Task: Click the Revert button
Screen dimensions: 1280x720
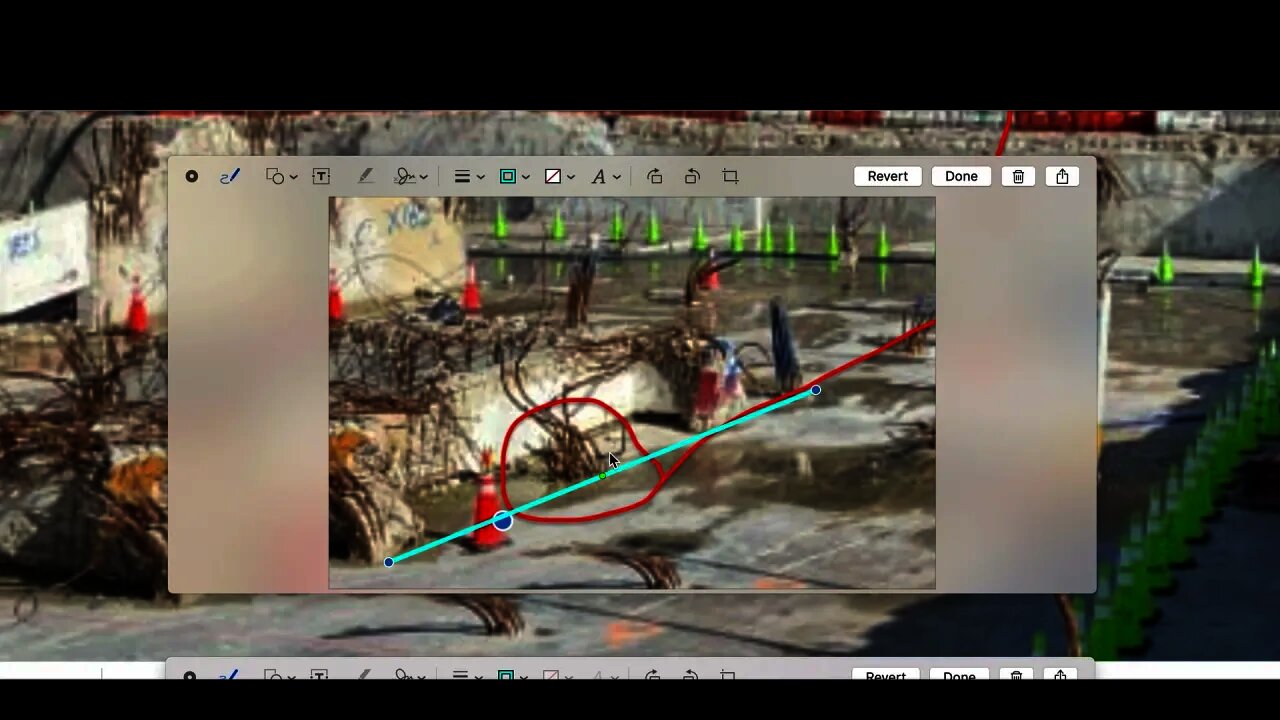Action: 887,176
